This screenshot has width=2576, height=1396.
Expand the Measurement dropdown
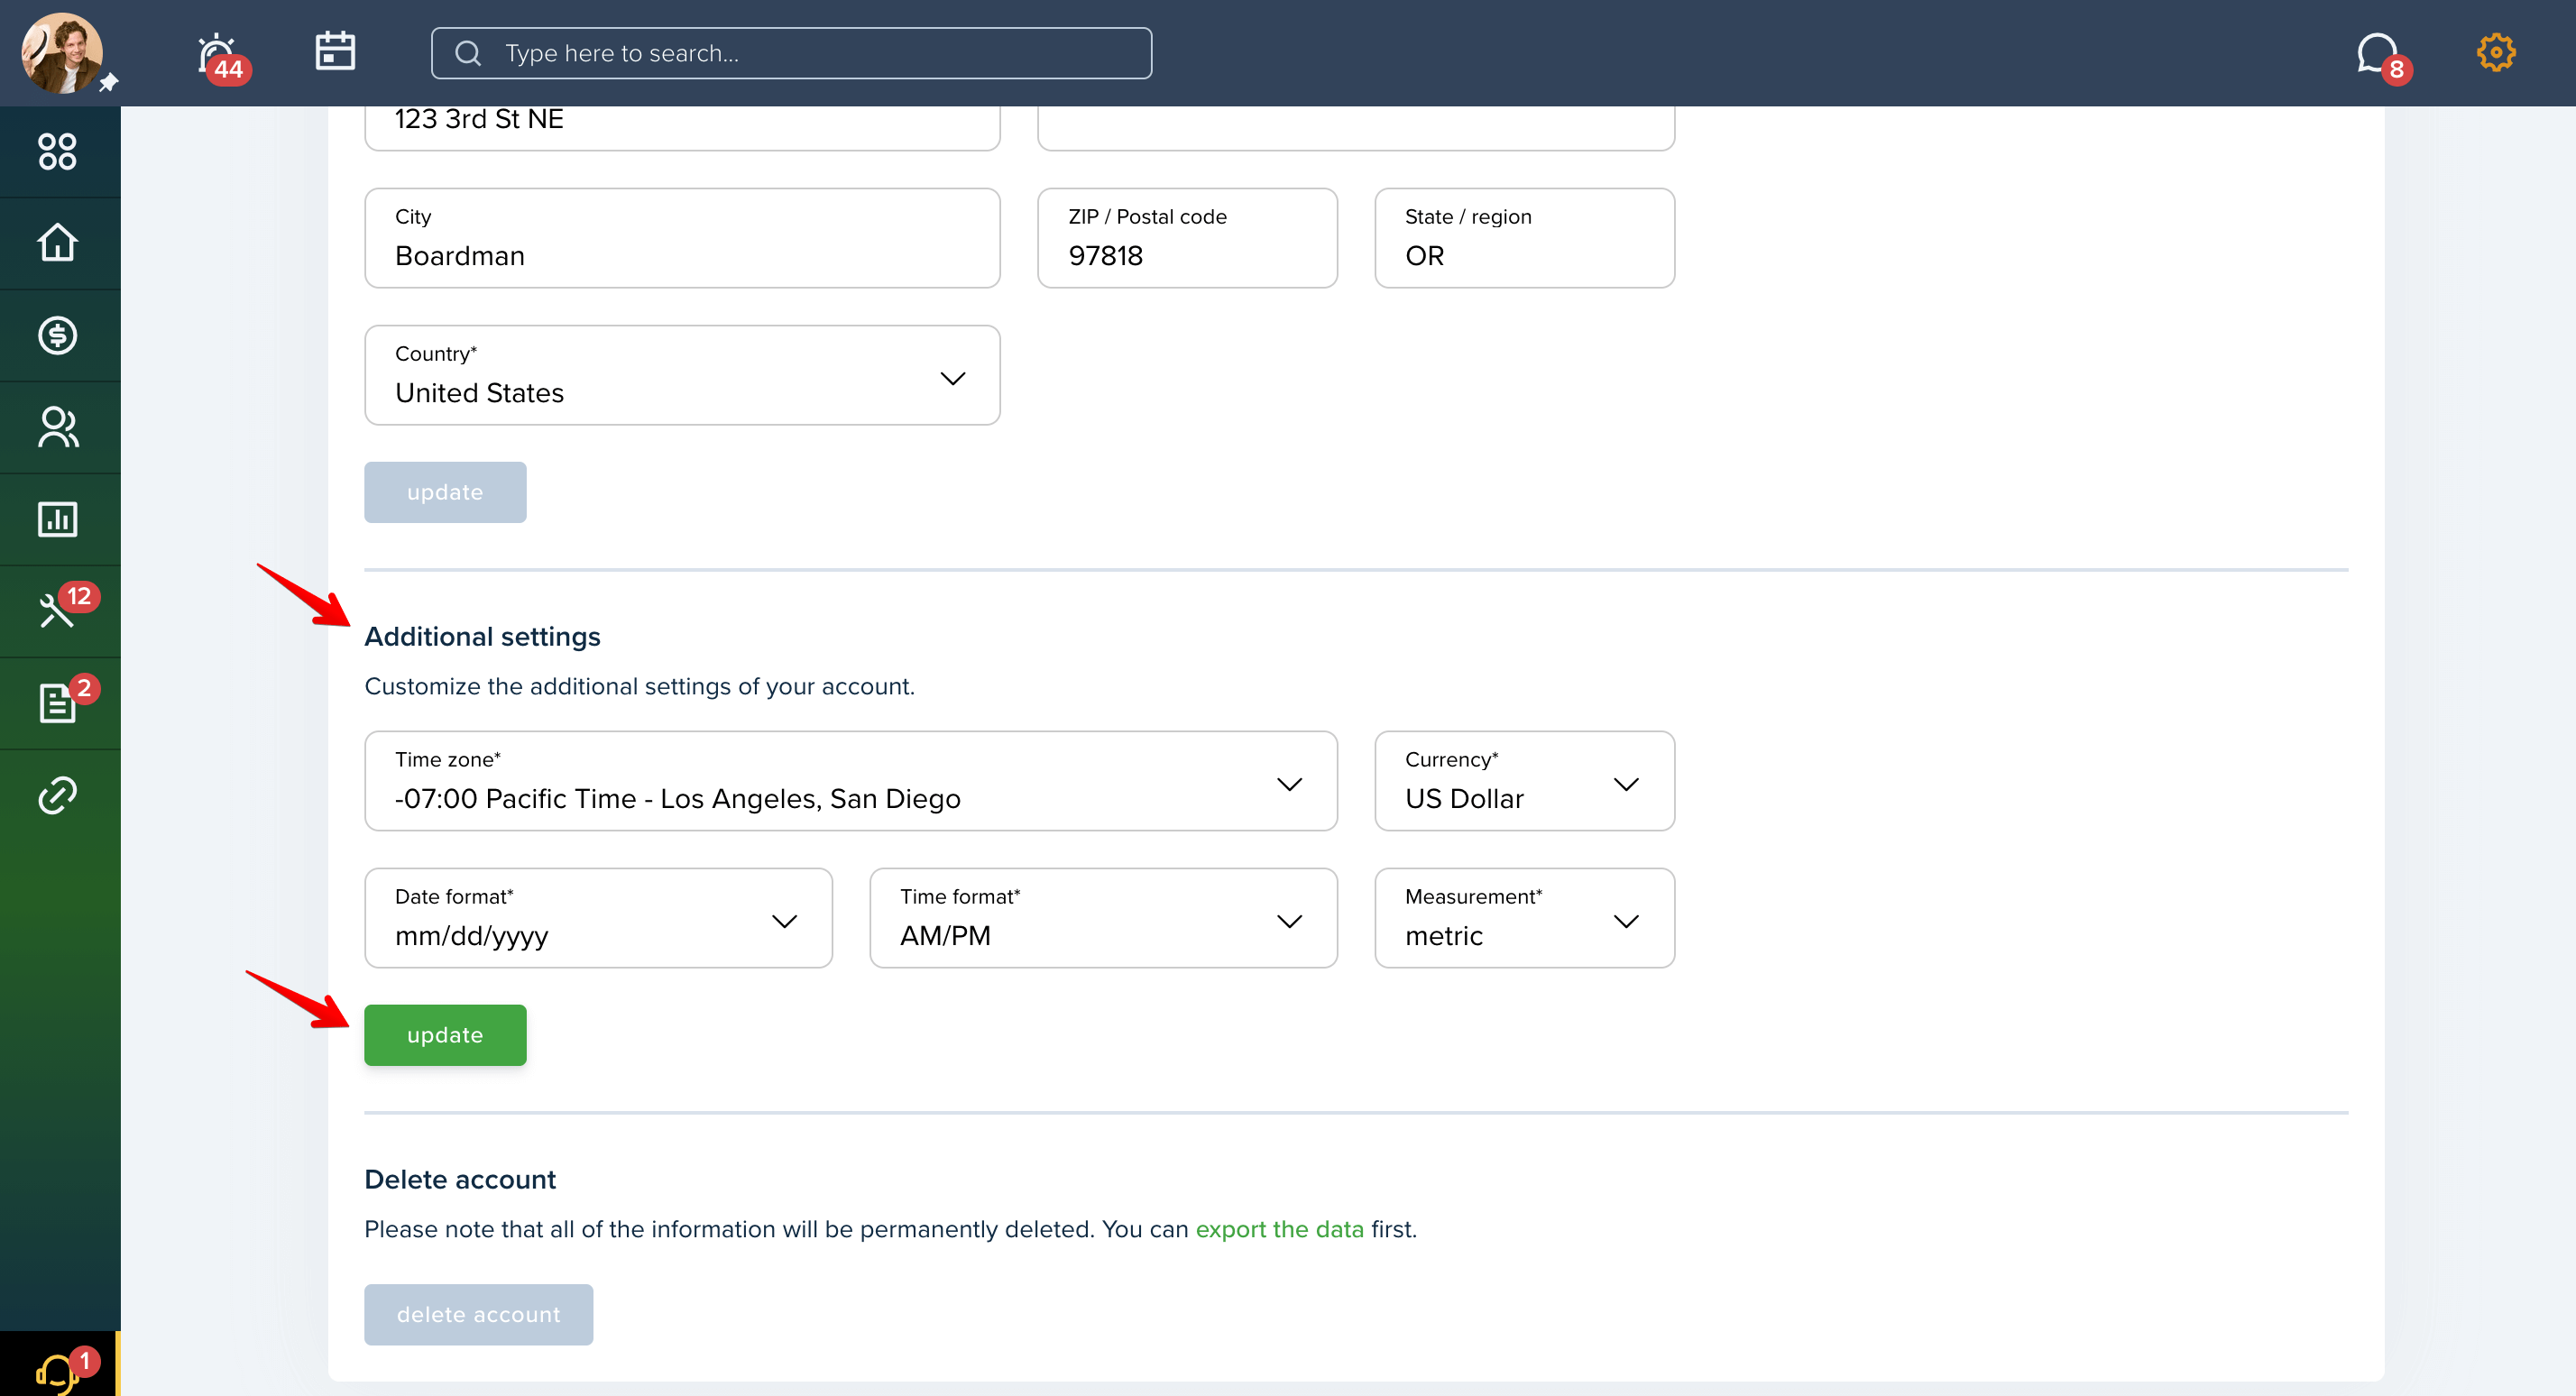[1524, 918]
